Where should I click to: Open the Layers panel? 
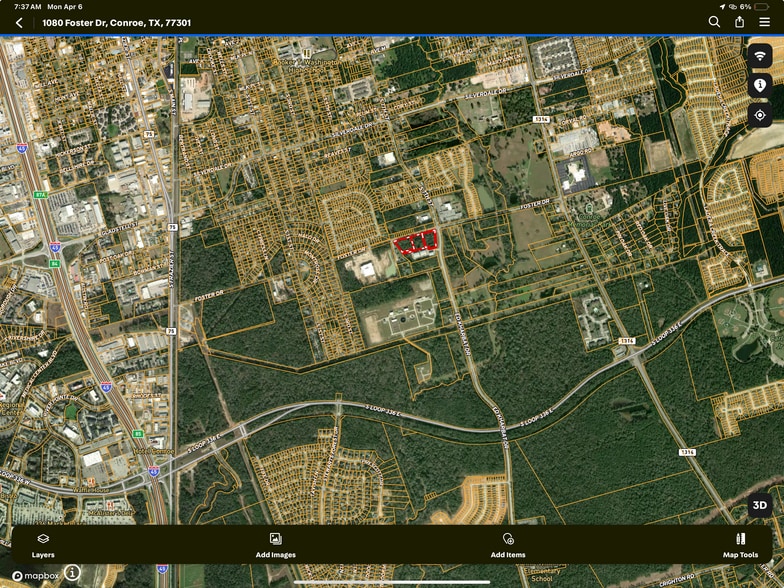click(x=43, y=545)
